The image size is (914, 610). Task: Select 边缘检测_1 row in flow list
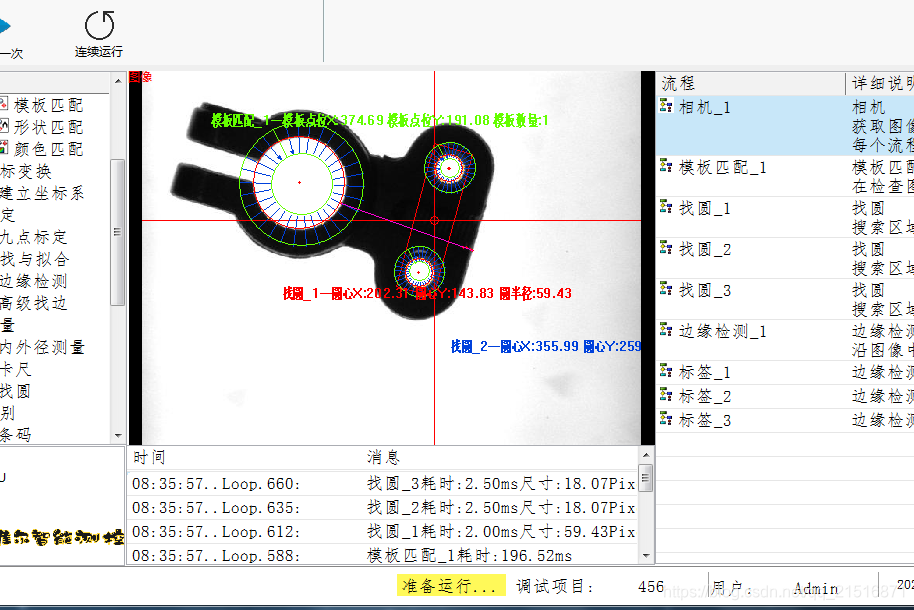tap(785, 339)
